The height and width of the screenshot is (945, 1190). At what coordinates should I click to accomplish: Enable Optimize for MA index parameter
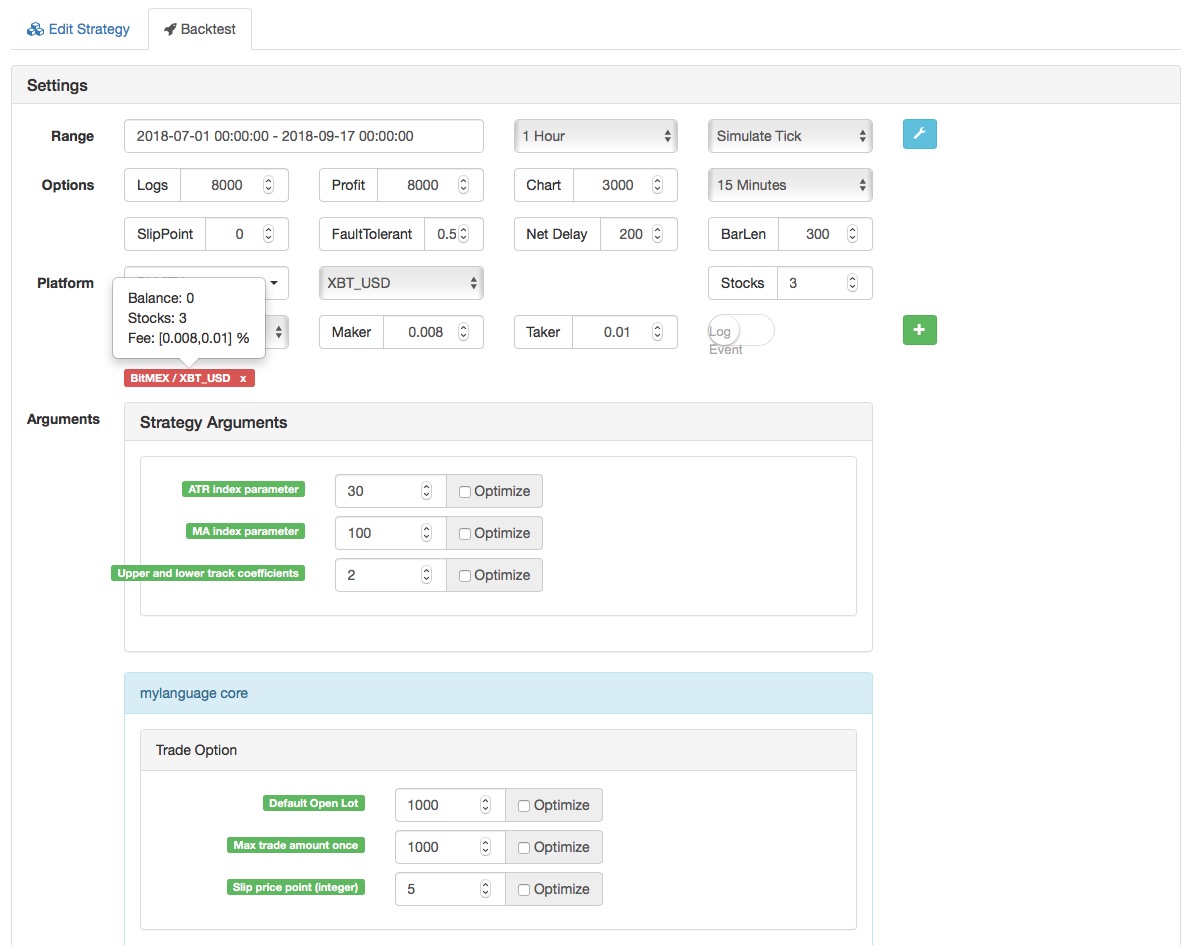click(x=465, y=533)
